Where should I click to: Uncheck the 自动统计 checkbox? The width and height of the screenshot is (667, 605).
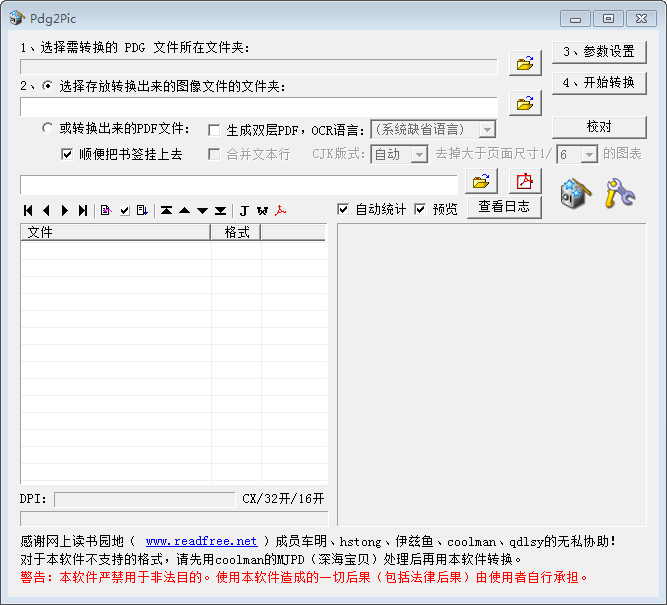(x=344, y=209)
